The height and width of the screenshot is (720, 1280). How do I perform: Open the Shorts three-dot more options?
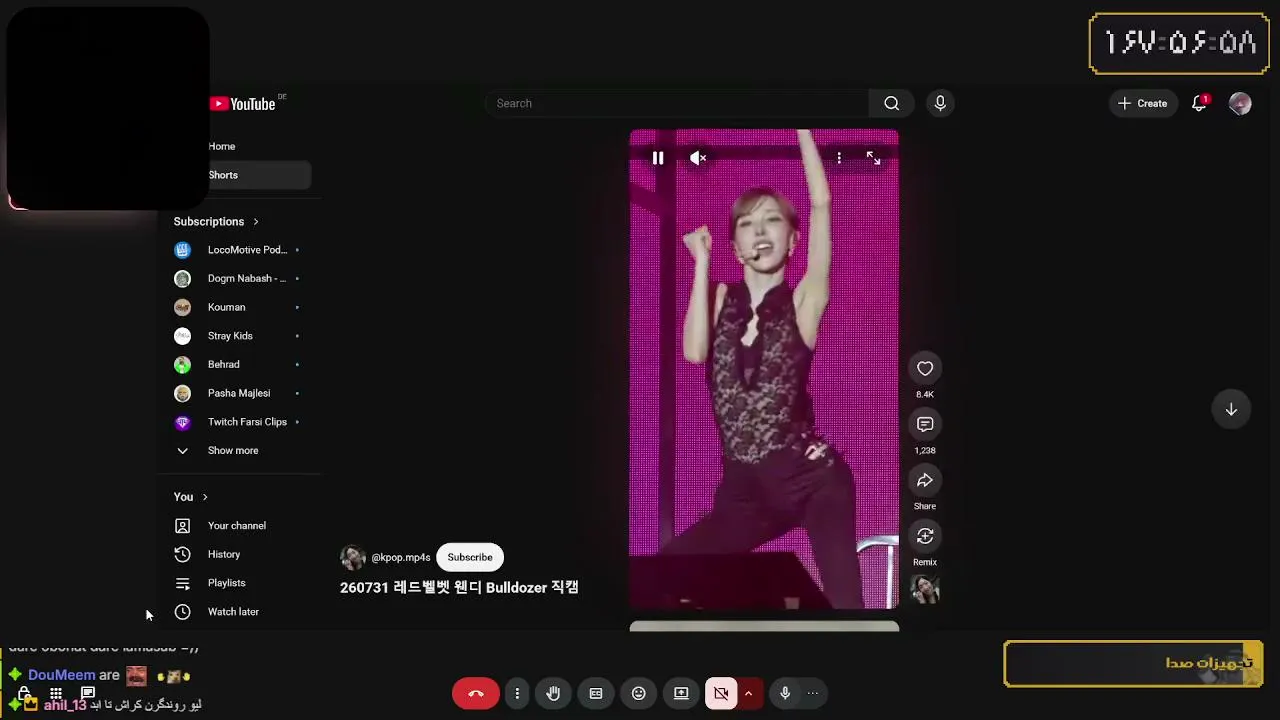click(839, 158)
